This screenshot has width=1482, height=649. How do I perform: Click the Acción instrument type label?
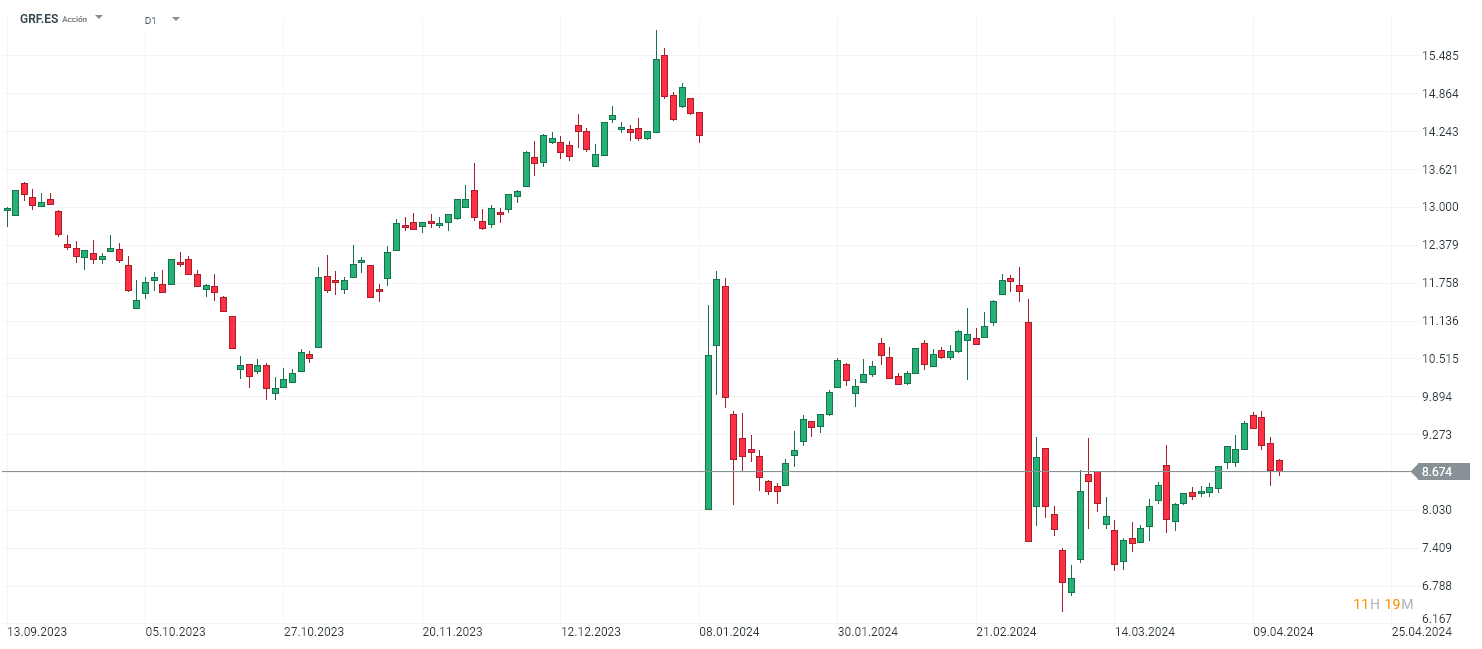pos(75,19)
